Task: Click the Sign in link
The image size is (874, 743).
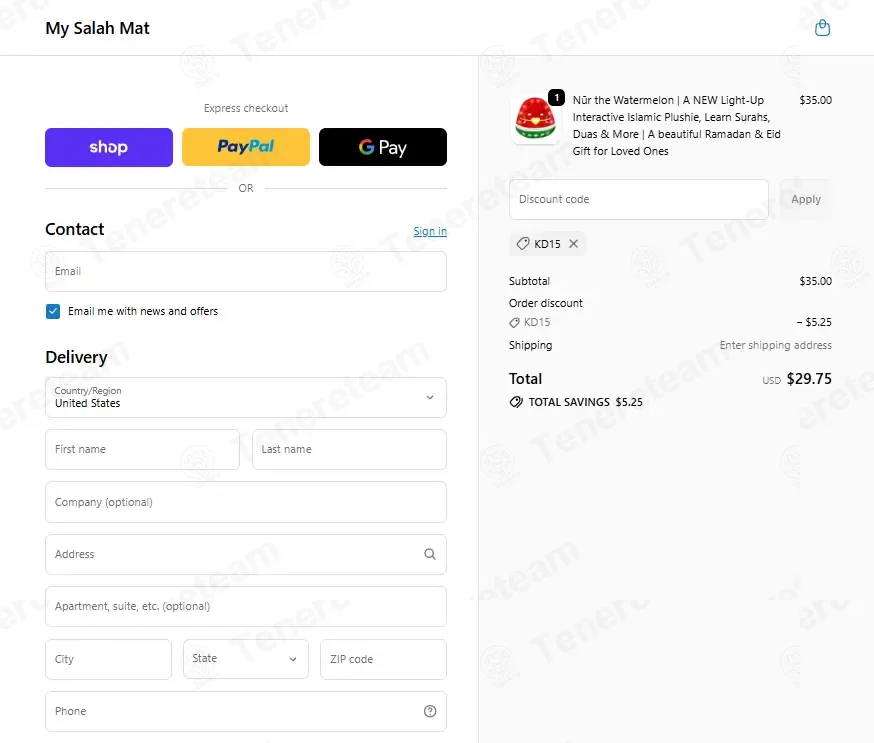Action: pyautogui.click(x=430, y=231)
